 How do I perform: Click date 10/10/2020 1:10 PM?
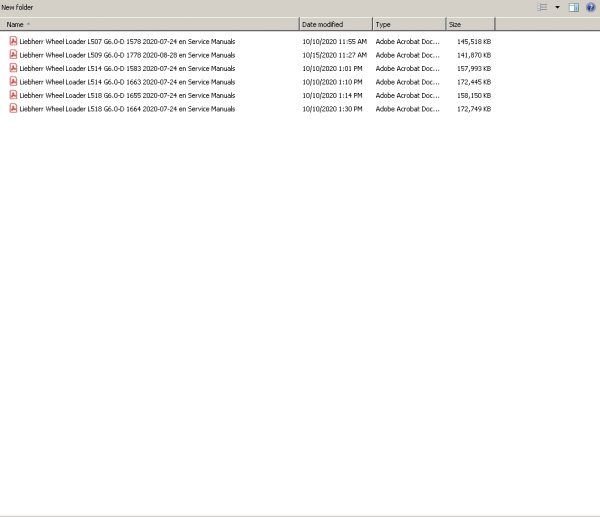(x=332, y=82)
